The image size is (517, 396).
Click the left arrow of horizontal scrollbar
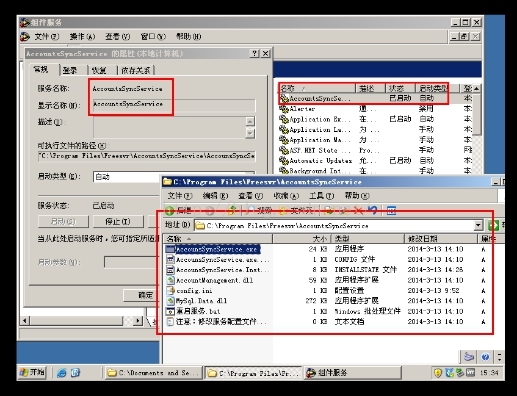tap(25, 321)
